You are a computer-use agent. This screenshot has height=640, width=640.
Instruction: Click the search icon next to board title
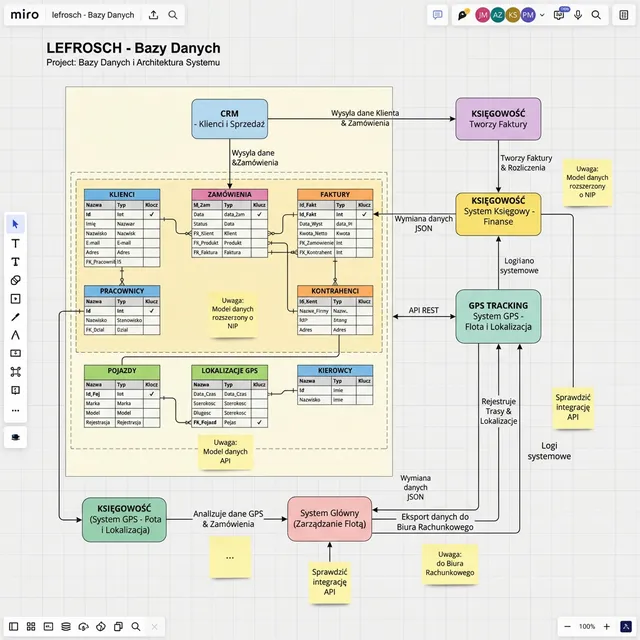173,15
